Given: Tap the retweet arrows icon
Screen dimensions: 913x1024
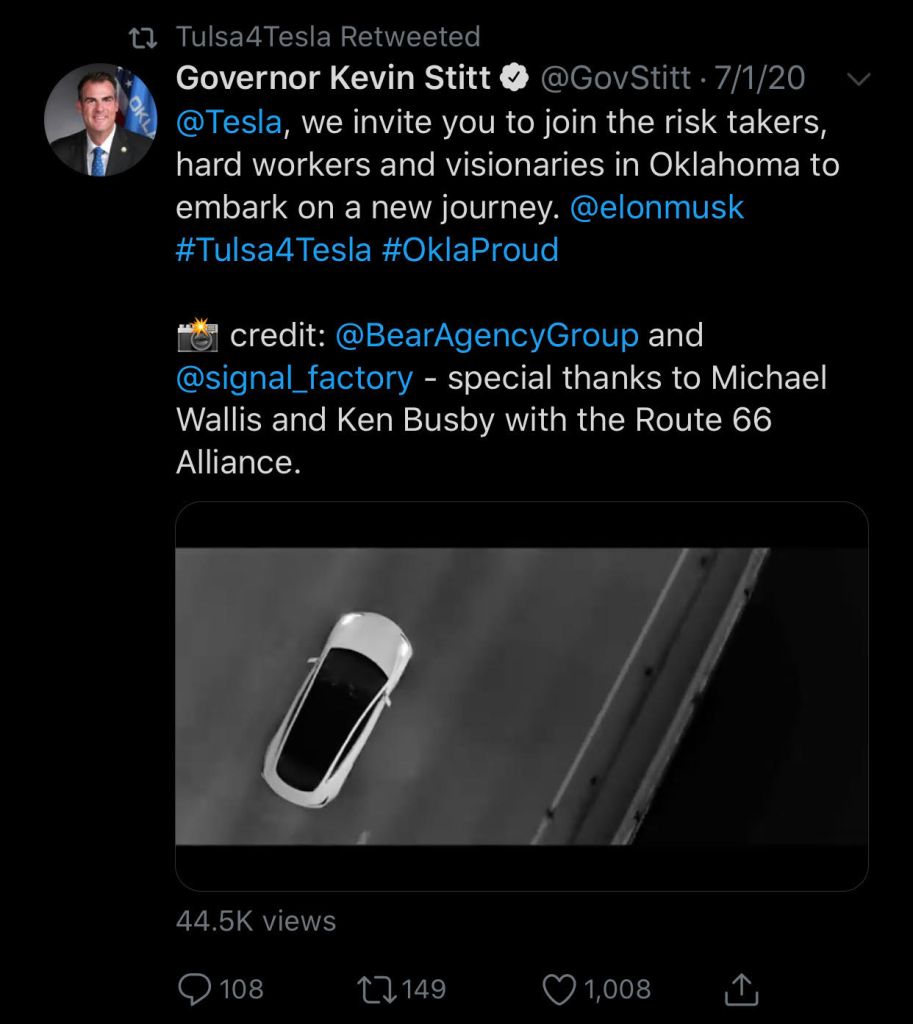Looking at the screenshot, I should click(375, 989).
